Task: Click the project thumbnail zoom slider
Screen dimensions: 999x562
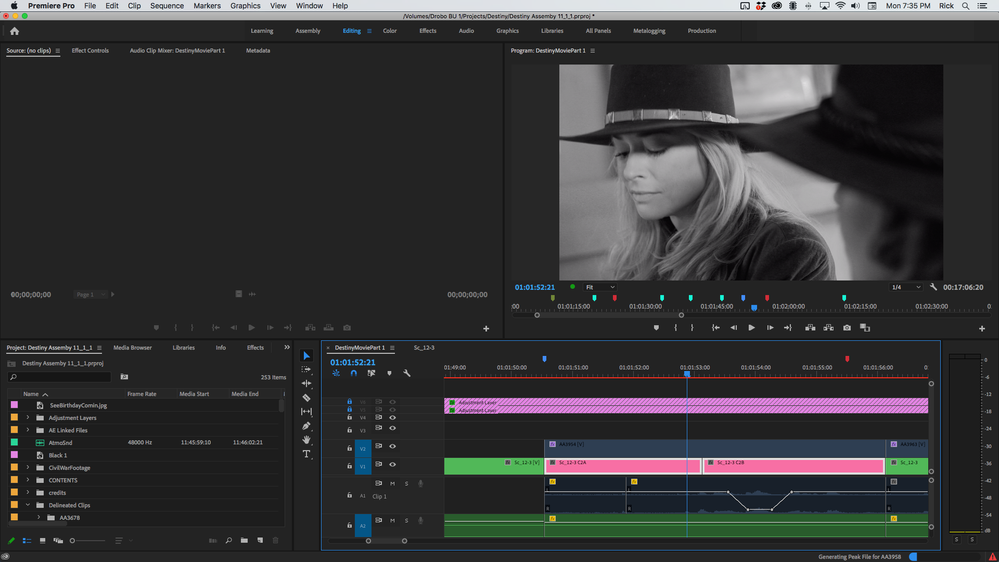Action: 73,541
